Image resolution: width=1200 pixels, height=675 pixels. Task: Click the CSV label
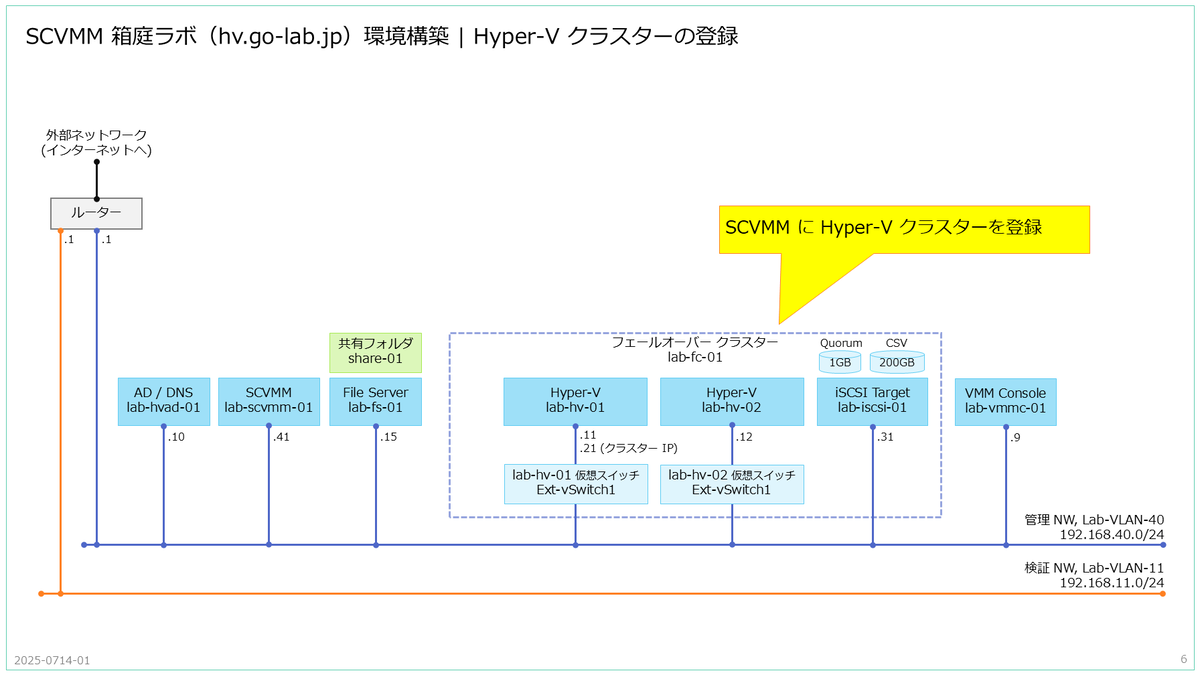[896, 342]
